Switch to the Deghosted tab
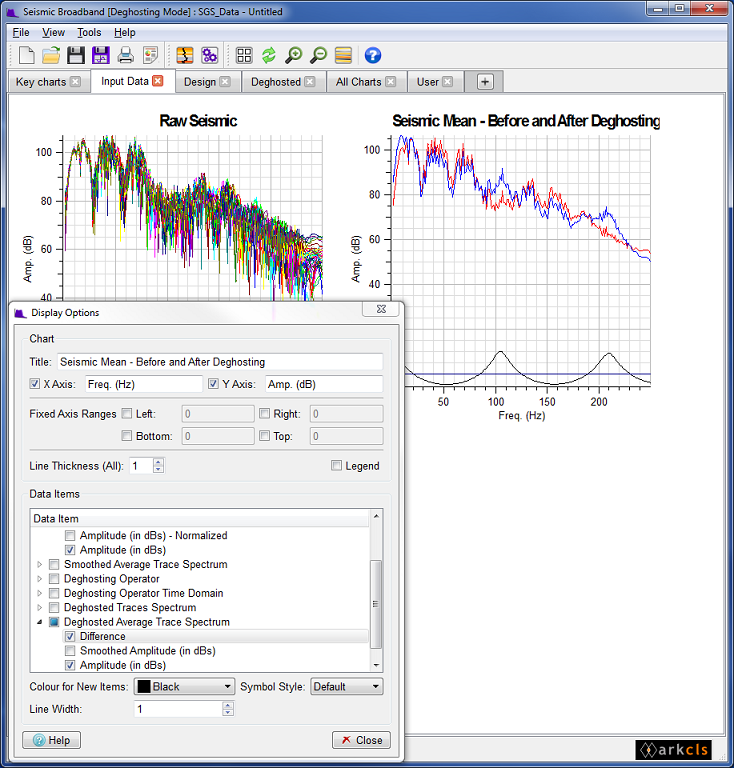This screenshot has width=734, height=768. point(276,82)
